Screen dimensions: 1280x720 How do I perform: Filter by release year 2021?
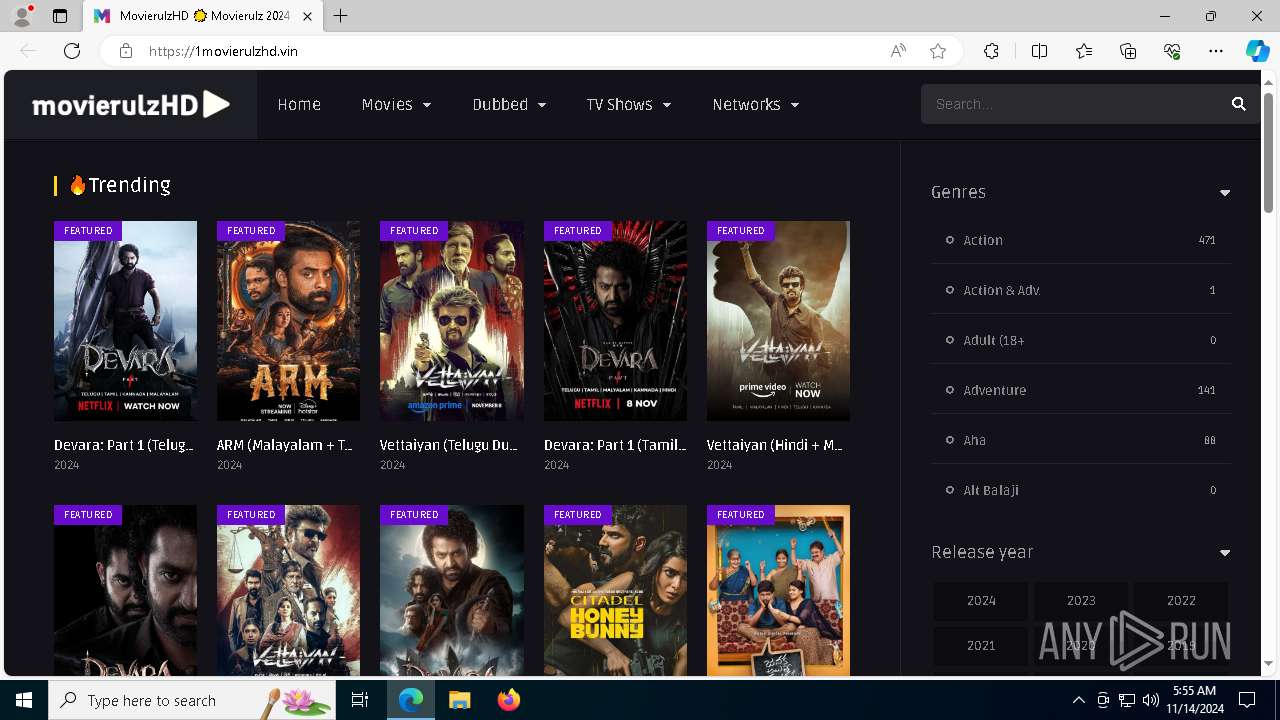click(x=981, y=646)
